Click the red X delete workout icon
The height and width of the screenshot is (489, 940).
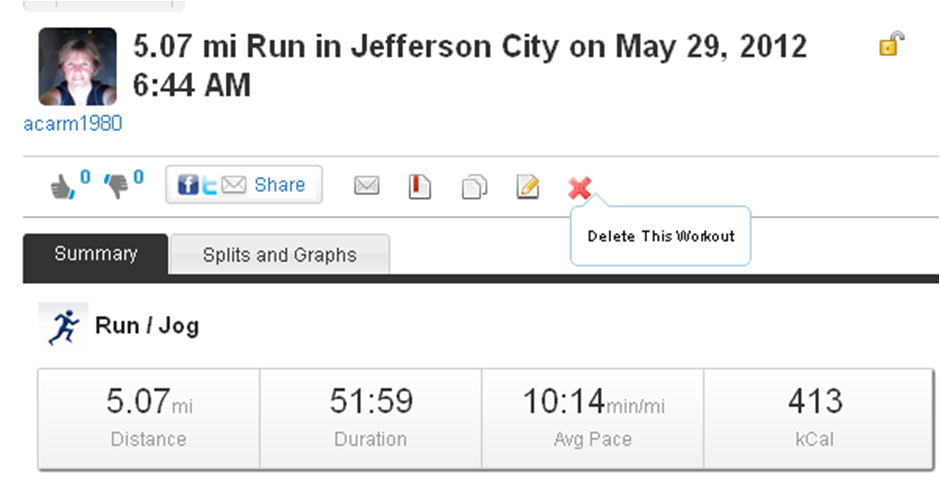(x=579, y=186)
